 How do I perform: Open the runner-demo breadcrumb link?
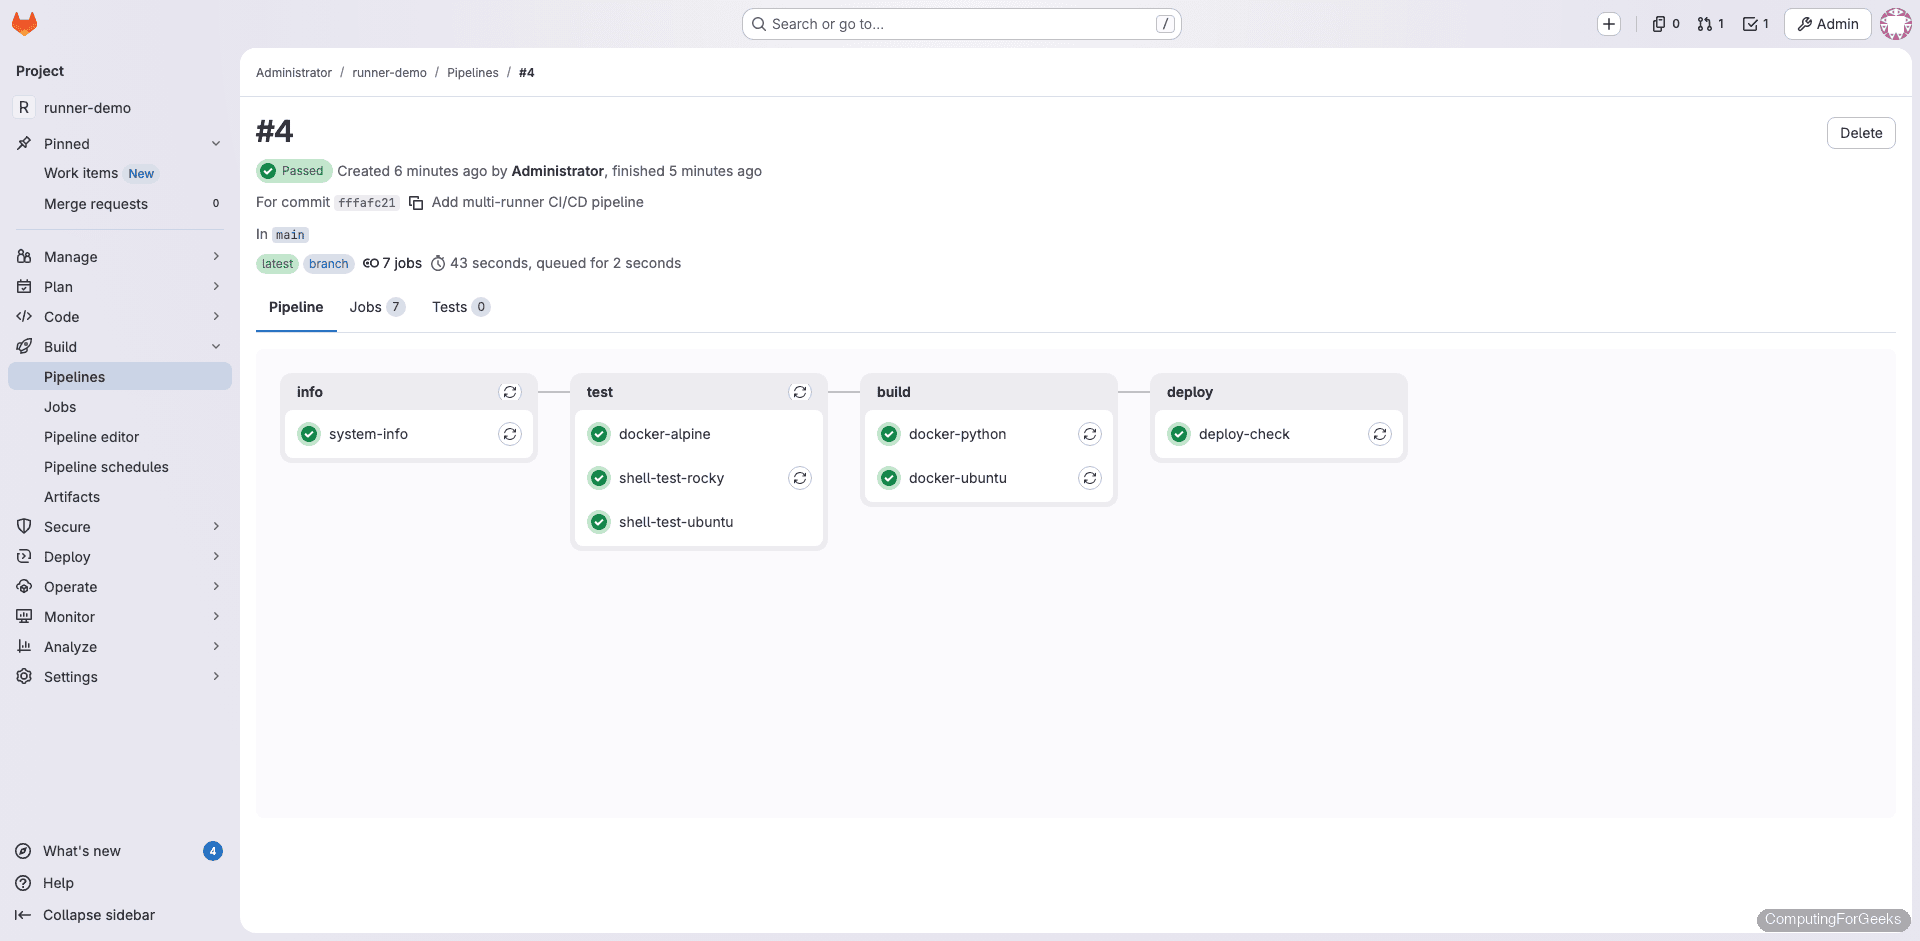[x=389, y=72]
